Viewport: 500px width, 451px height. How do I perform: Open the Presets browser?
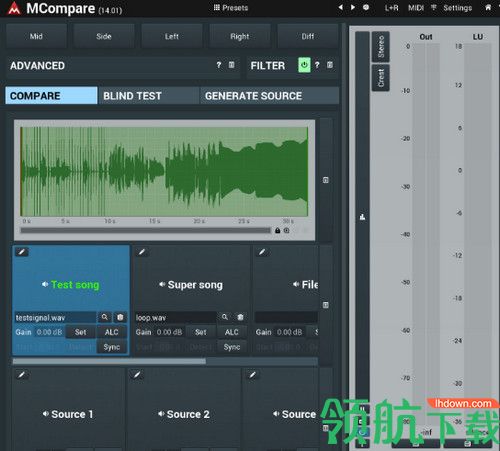point(231,7)
